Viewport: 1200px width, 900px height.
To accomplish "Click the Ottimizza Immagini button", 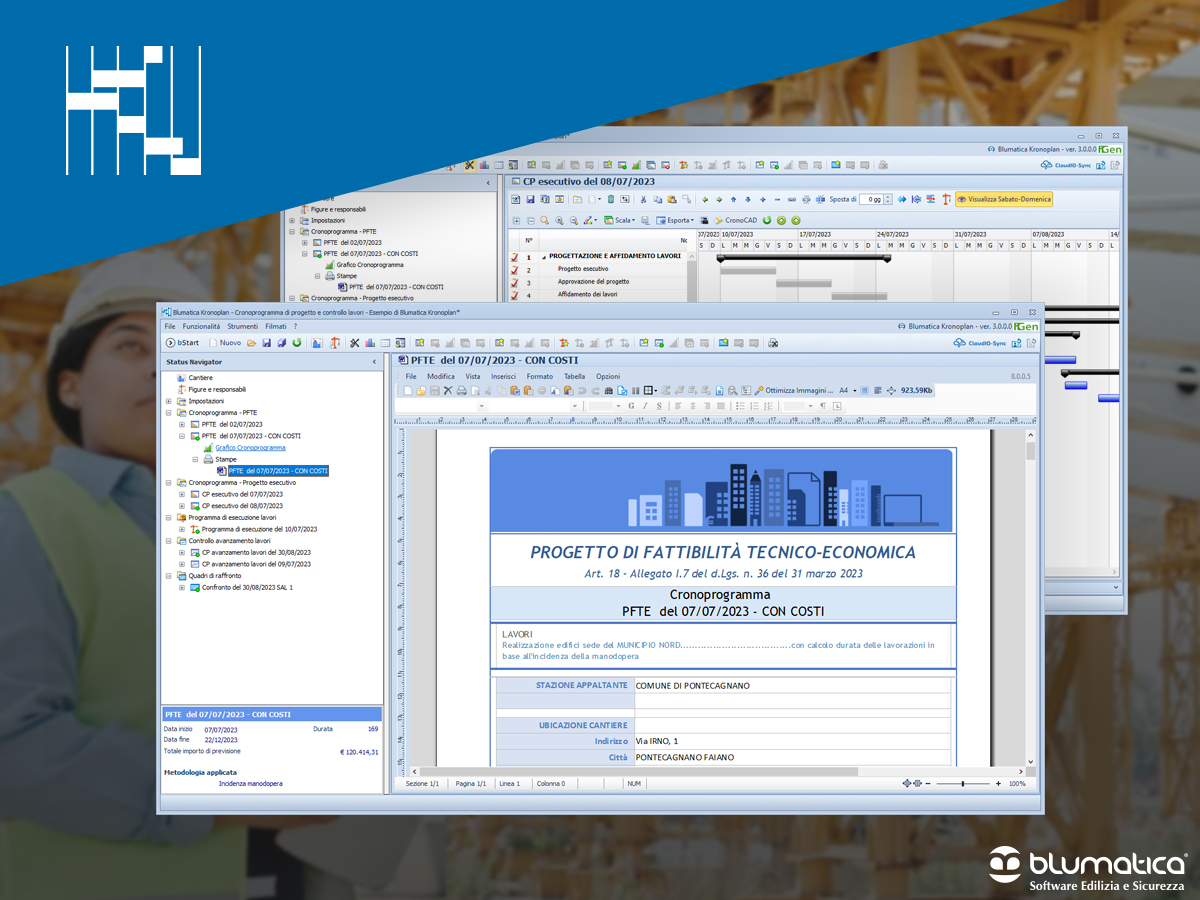I will coord(792,390).
